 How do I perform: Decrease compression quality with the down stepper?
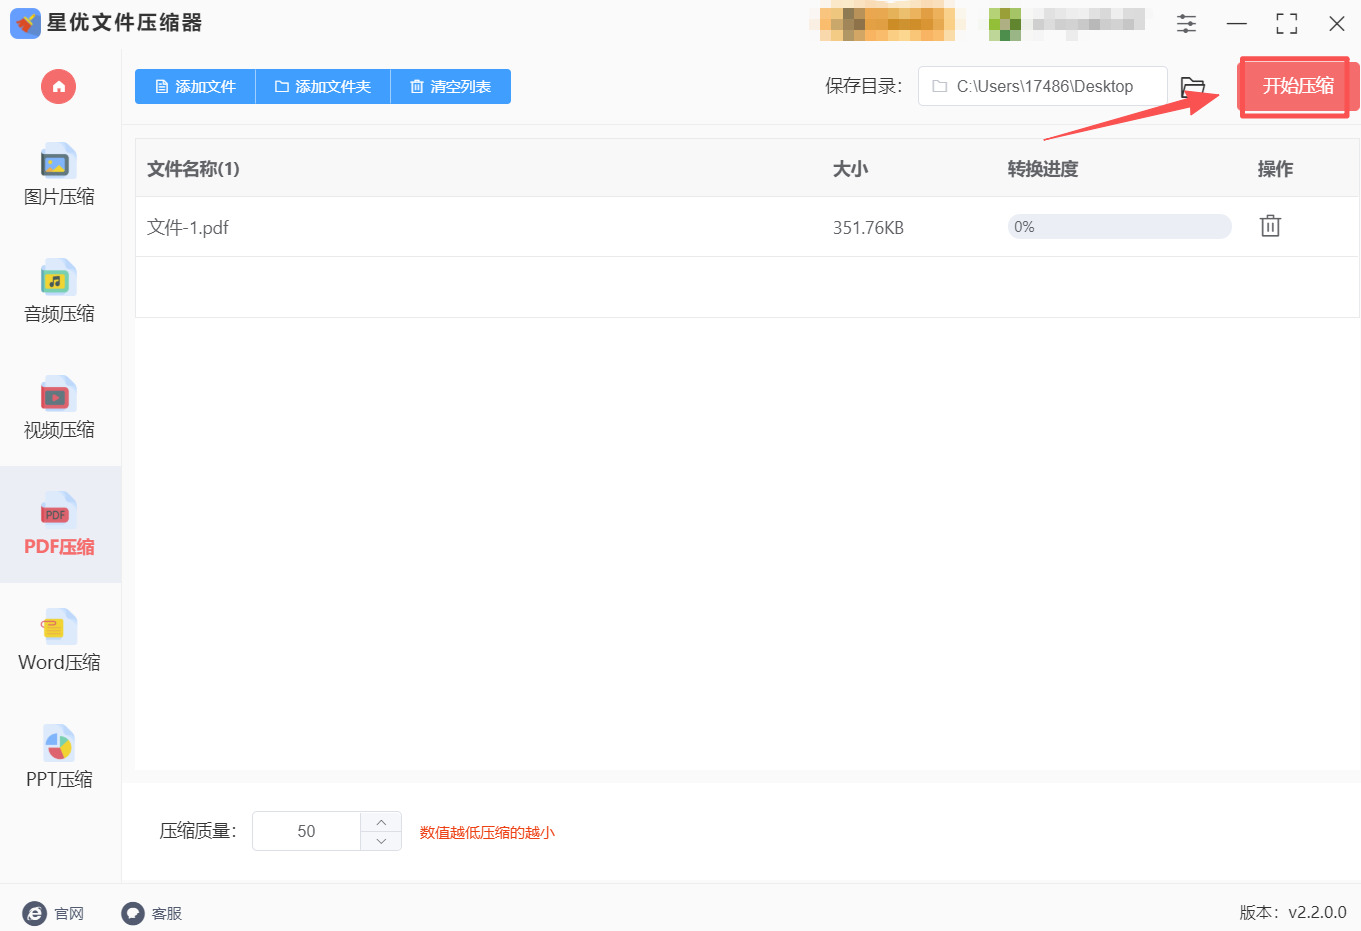point(380,841)
